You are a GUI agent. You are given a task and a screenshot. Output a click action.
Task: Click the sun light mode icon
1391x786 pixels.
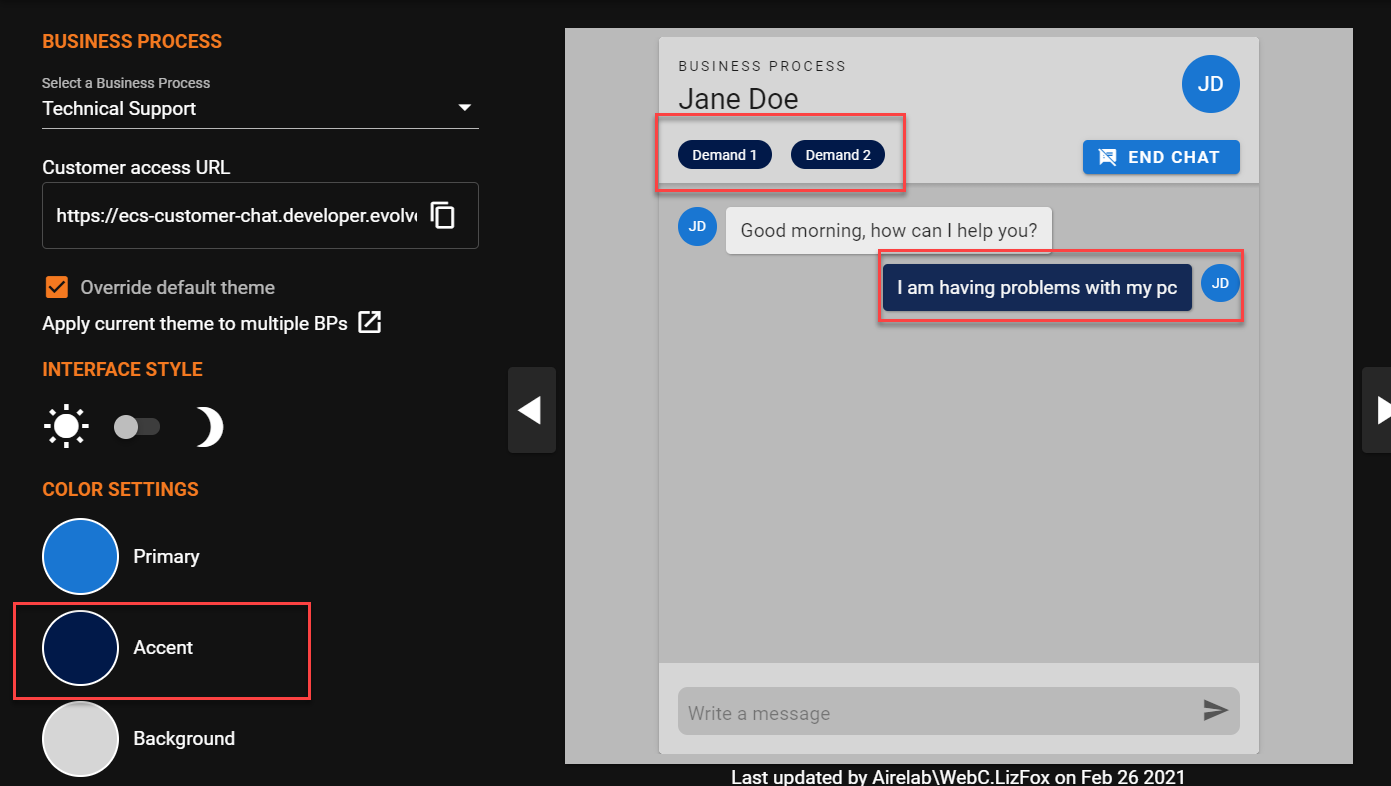coord(66,427)
